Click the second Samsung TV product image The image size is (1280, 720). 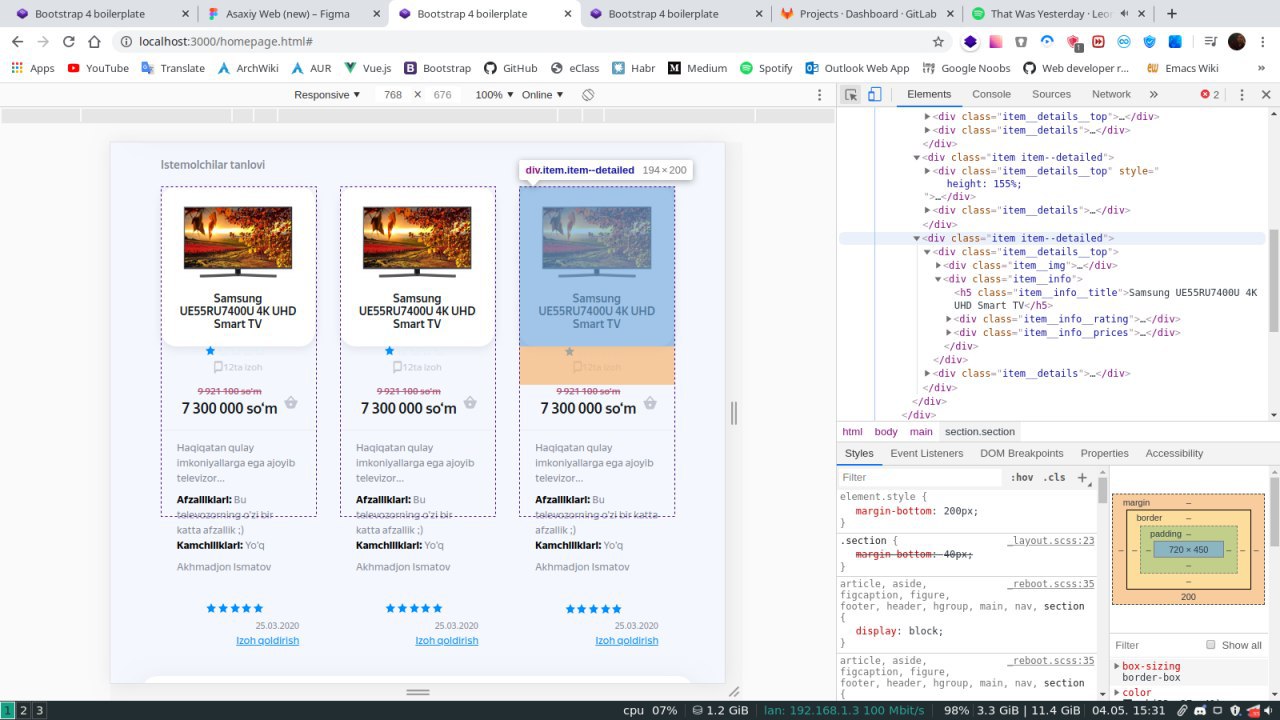(x=417, y=241)
